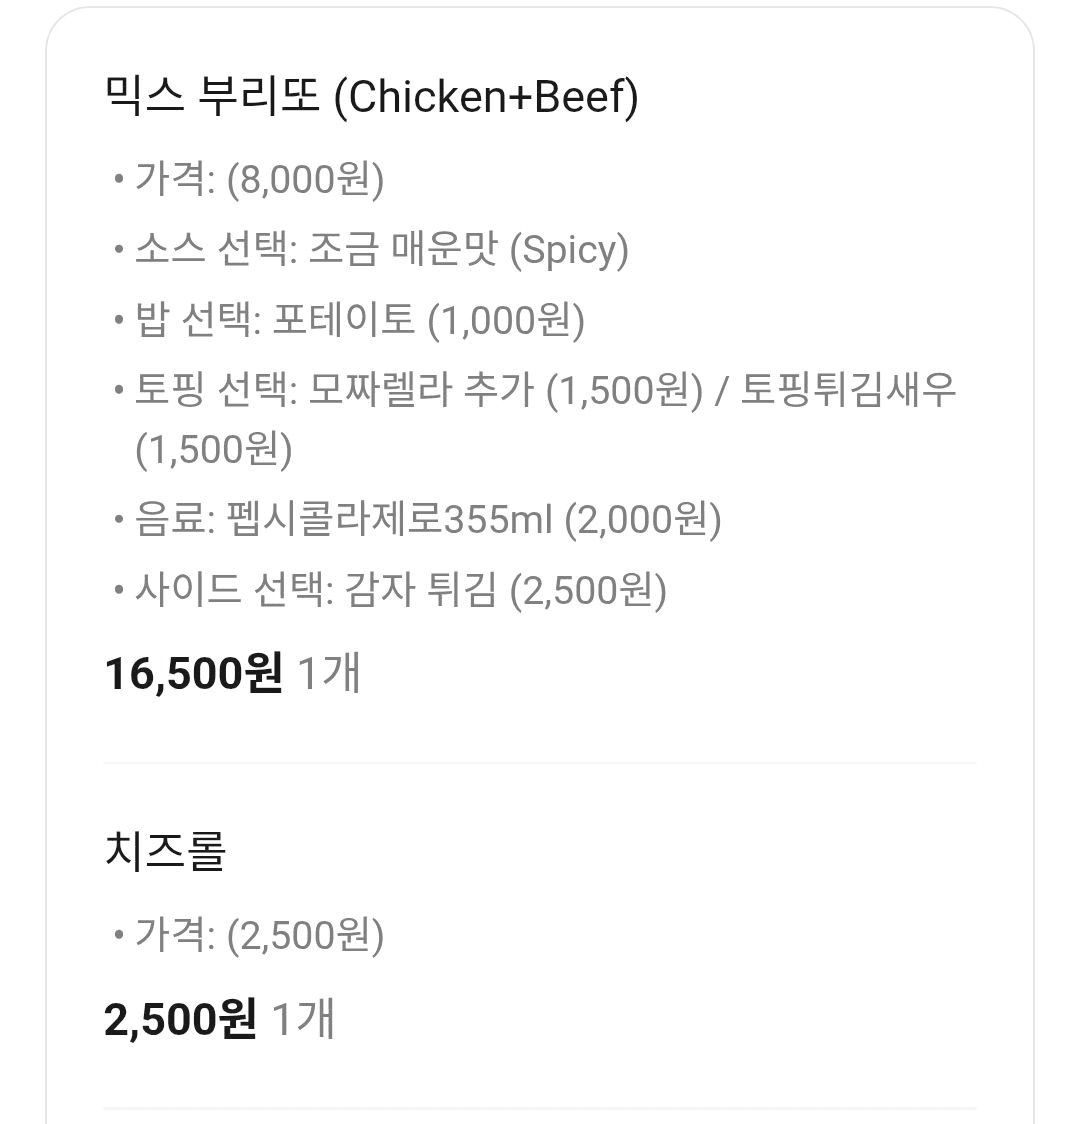
Task: Click the bold 2,500원 item total
Action: [x=180, y=1018]
